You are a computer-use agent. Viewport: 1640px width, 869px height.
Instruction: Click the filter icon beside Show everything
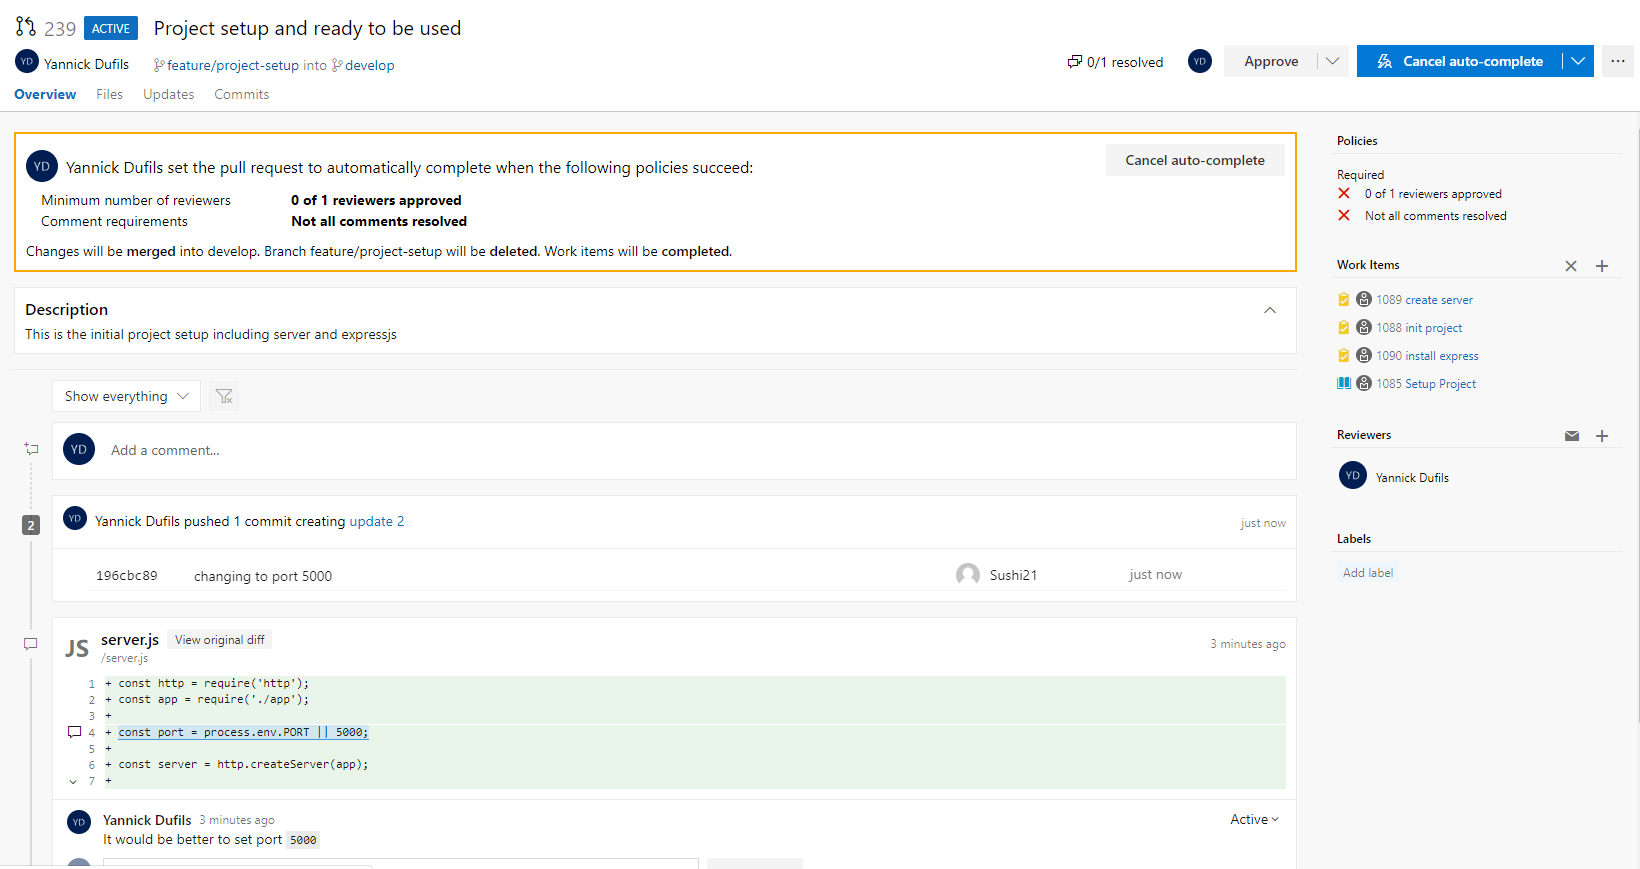pos(224,396)
